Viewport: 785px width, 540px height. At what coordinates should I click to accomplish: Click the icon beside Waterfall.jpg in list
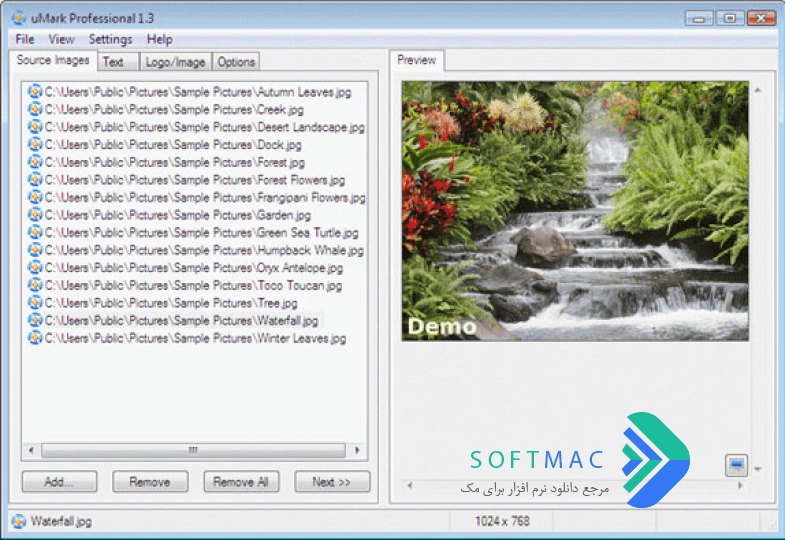35,320
